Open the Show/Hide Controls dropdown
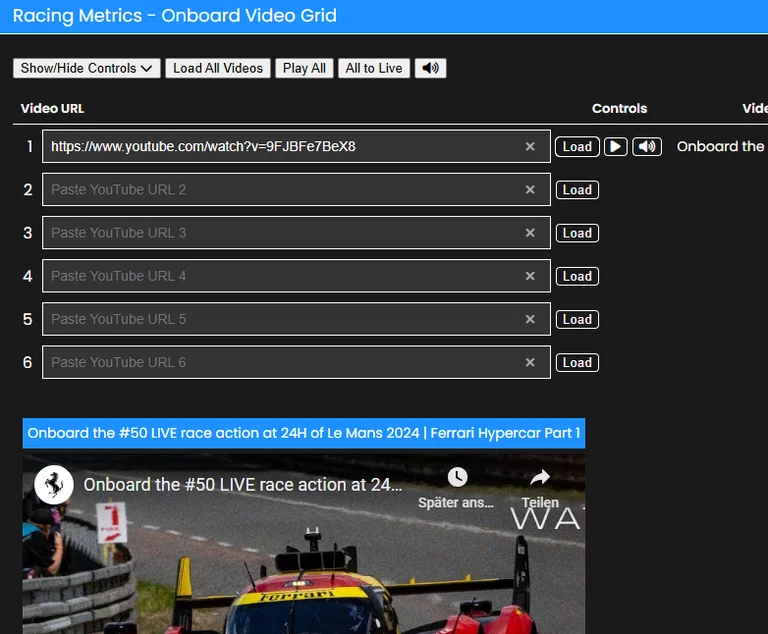The width and height of the screenshot is (768, 634). click(x=87, y=68)
